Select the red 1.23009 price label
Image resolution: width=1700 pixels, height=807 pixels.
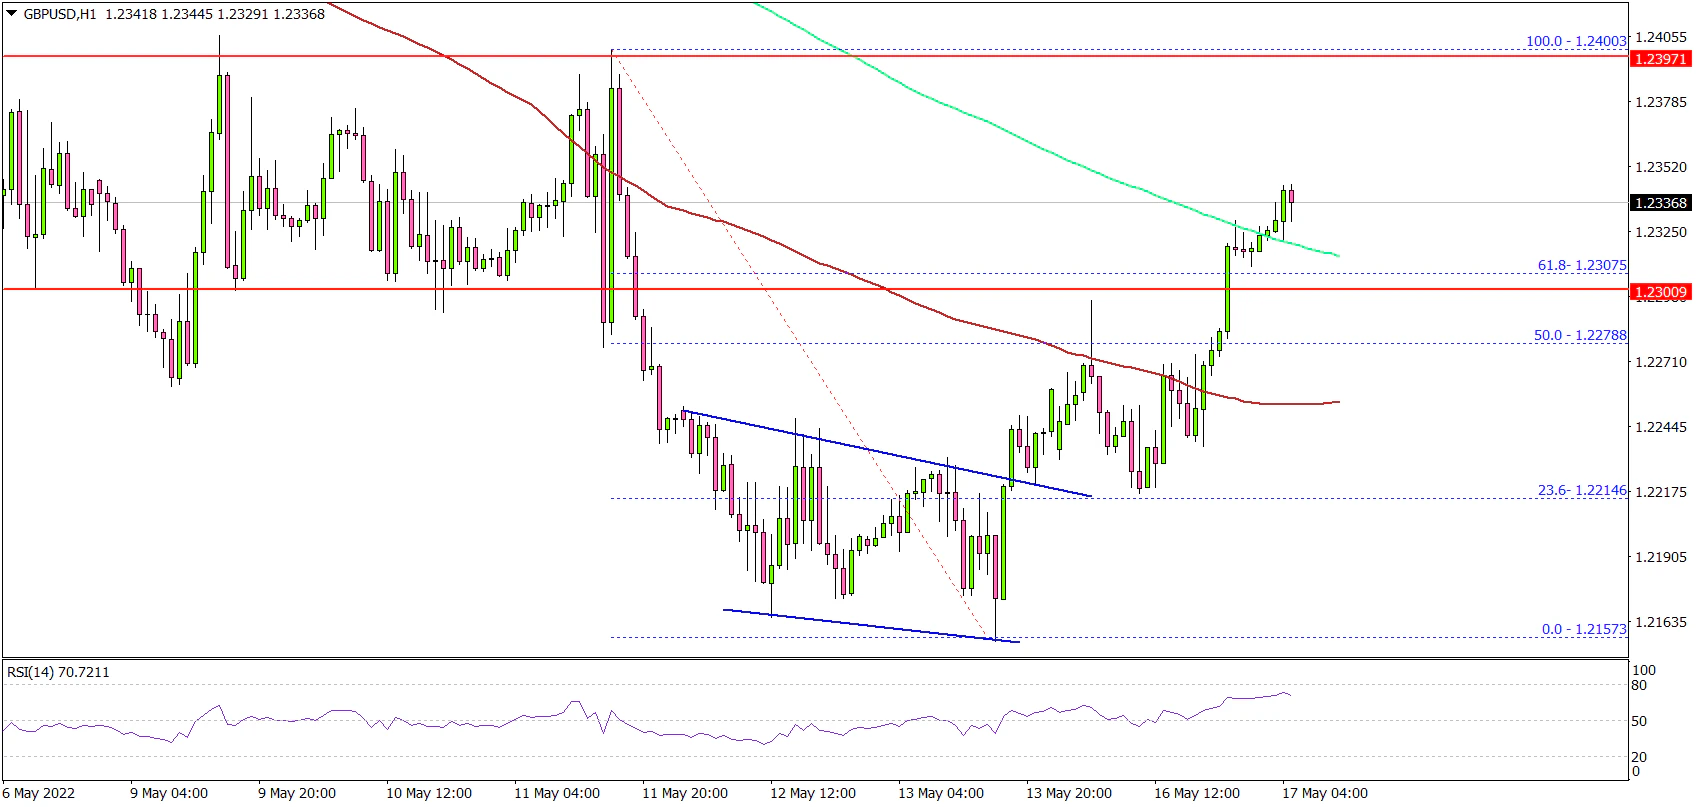(1660, 292)
